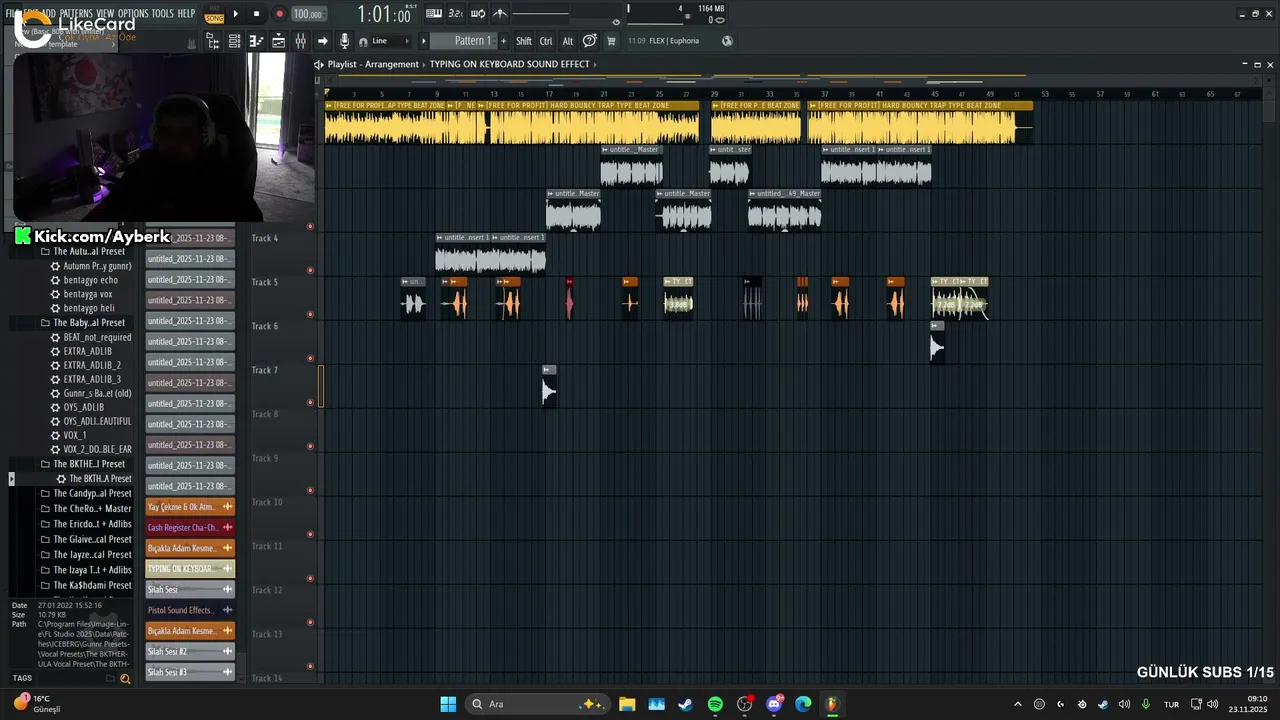The width and height of the screenshot is (1280, 720).
Task: Click the Play button in transport
Action: click(236, 14)
